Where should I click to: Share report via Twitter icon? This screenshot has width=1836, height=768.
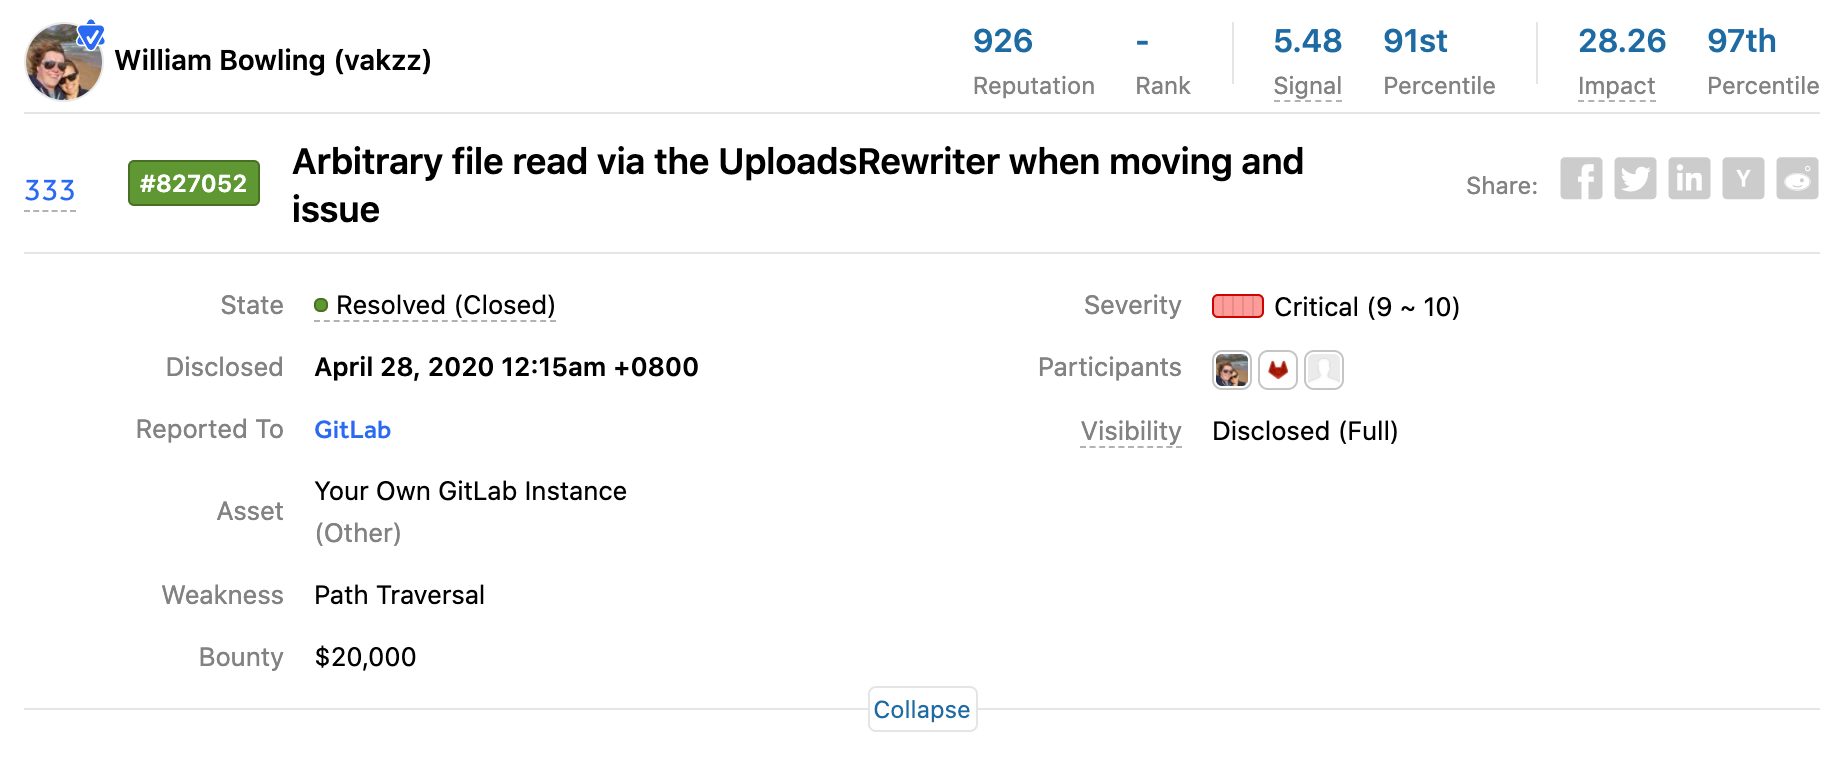click(x=1635, y=179)
